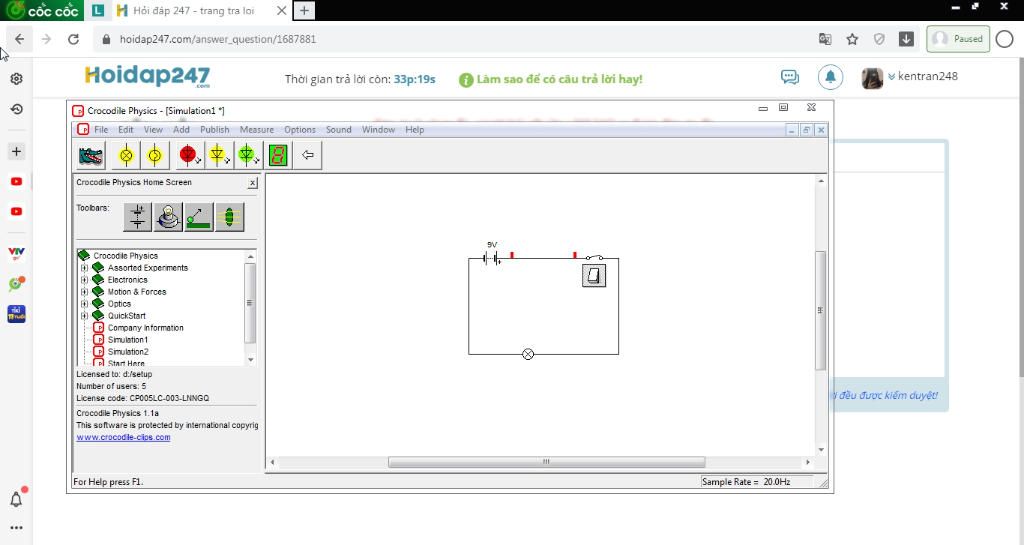Open the Publish menu
The image size is (1024, 545).
tap(215, 129)
